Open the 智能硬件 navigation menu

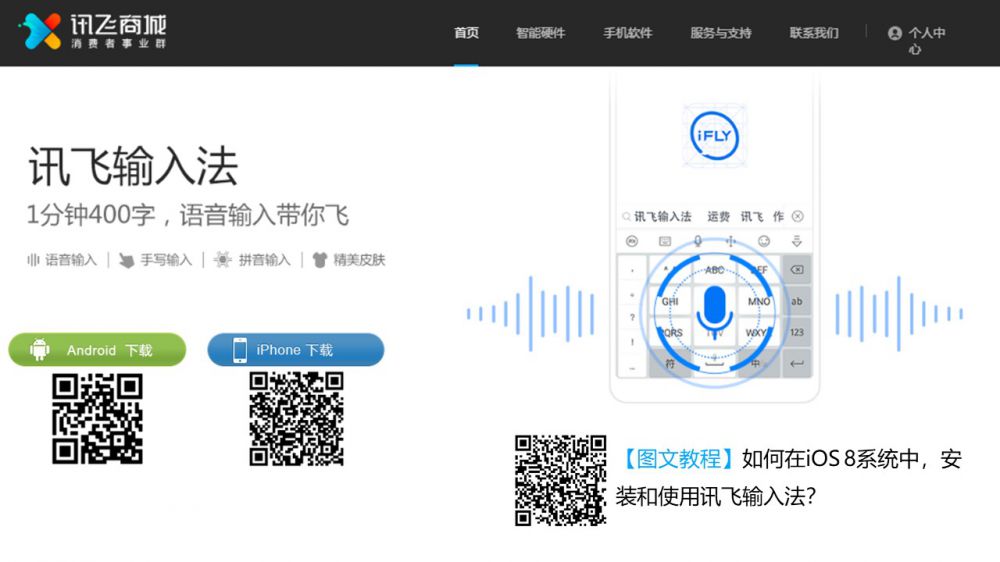pyautogui.click(x=540, y=33)
